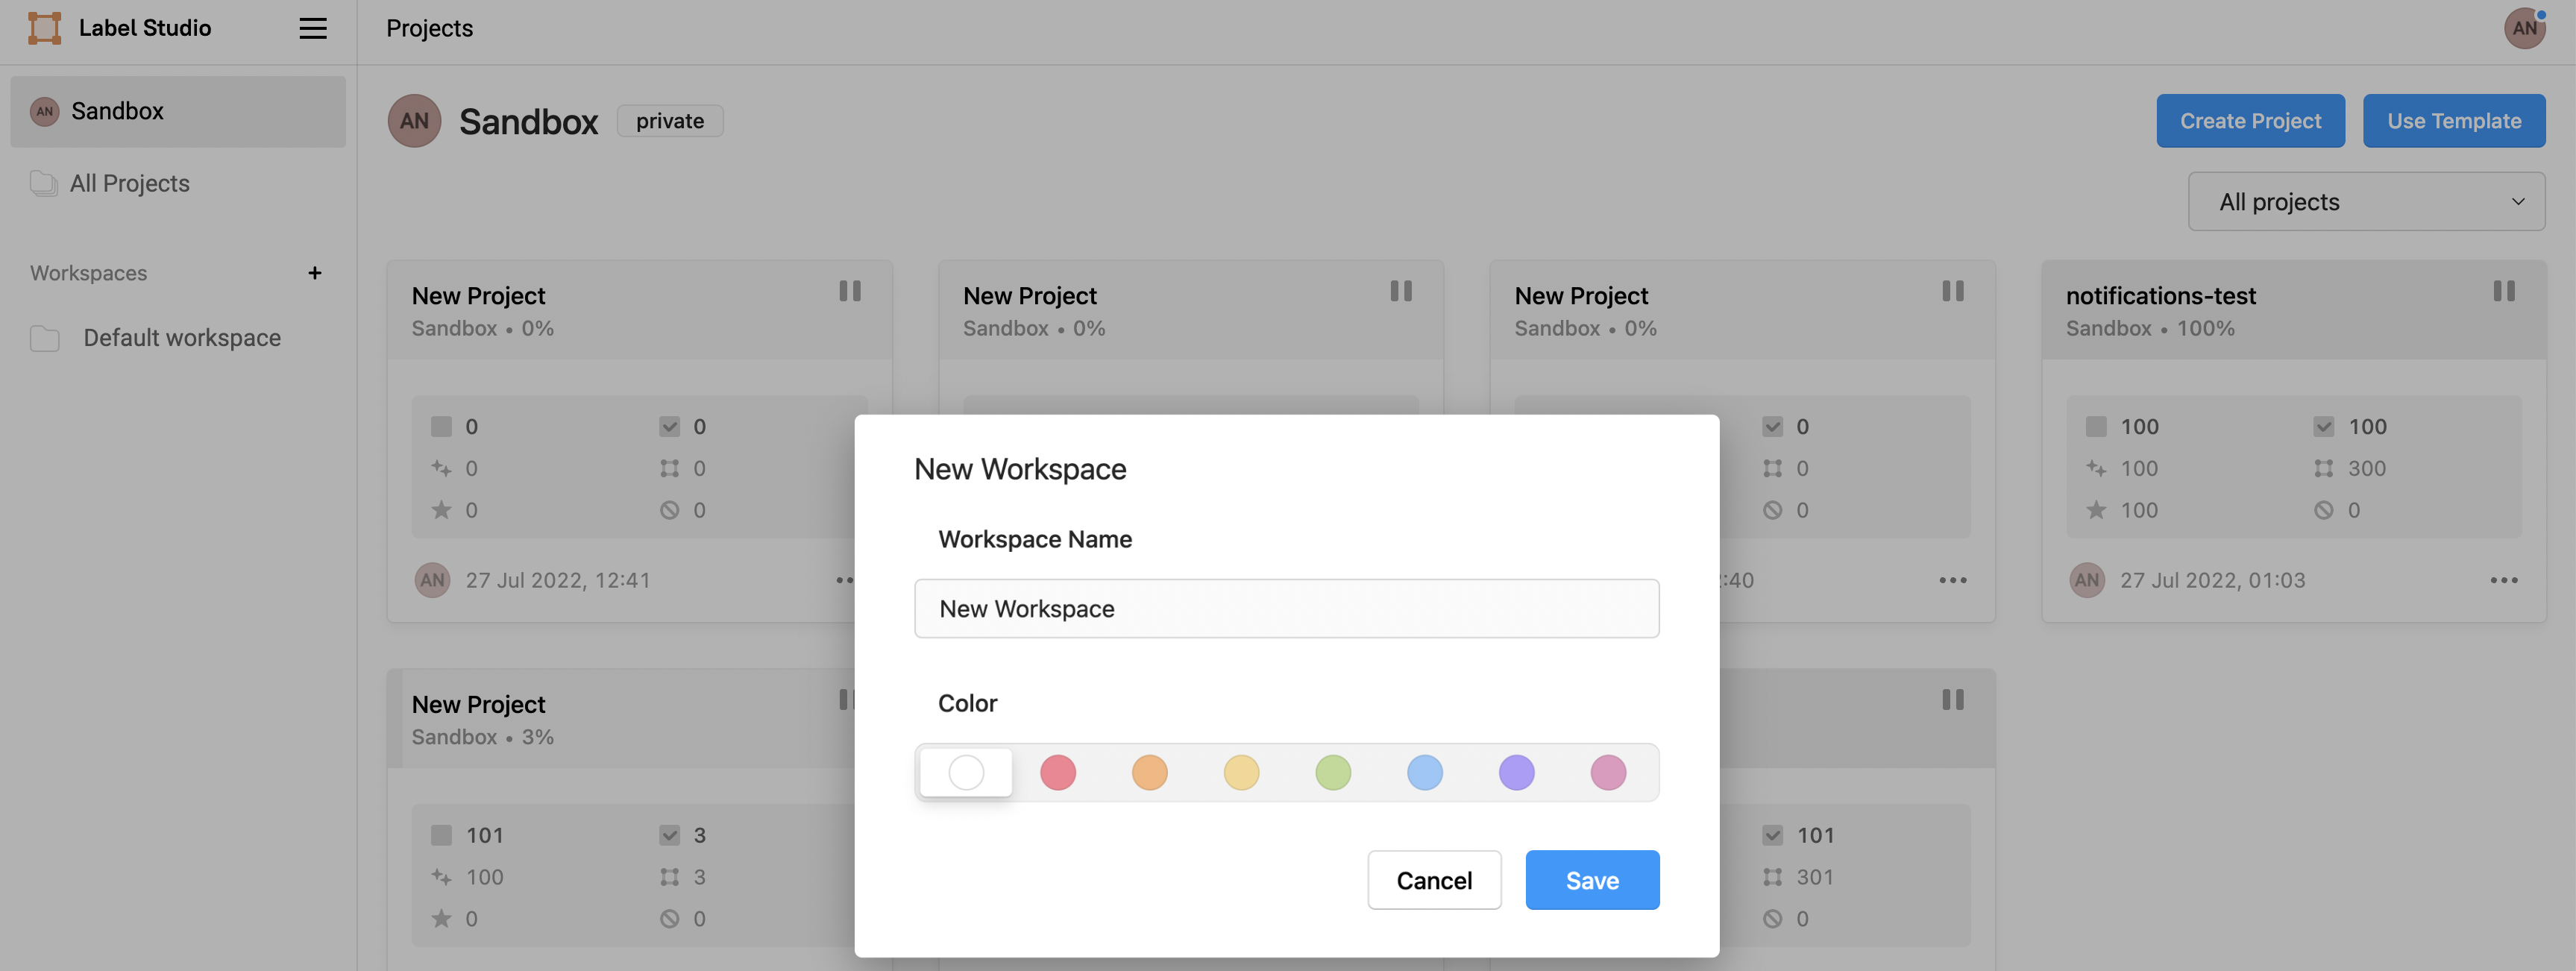Viewport: 2576px width, 971px height.
Task: Click Default workspace folder icon
Action: (45, 338)
